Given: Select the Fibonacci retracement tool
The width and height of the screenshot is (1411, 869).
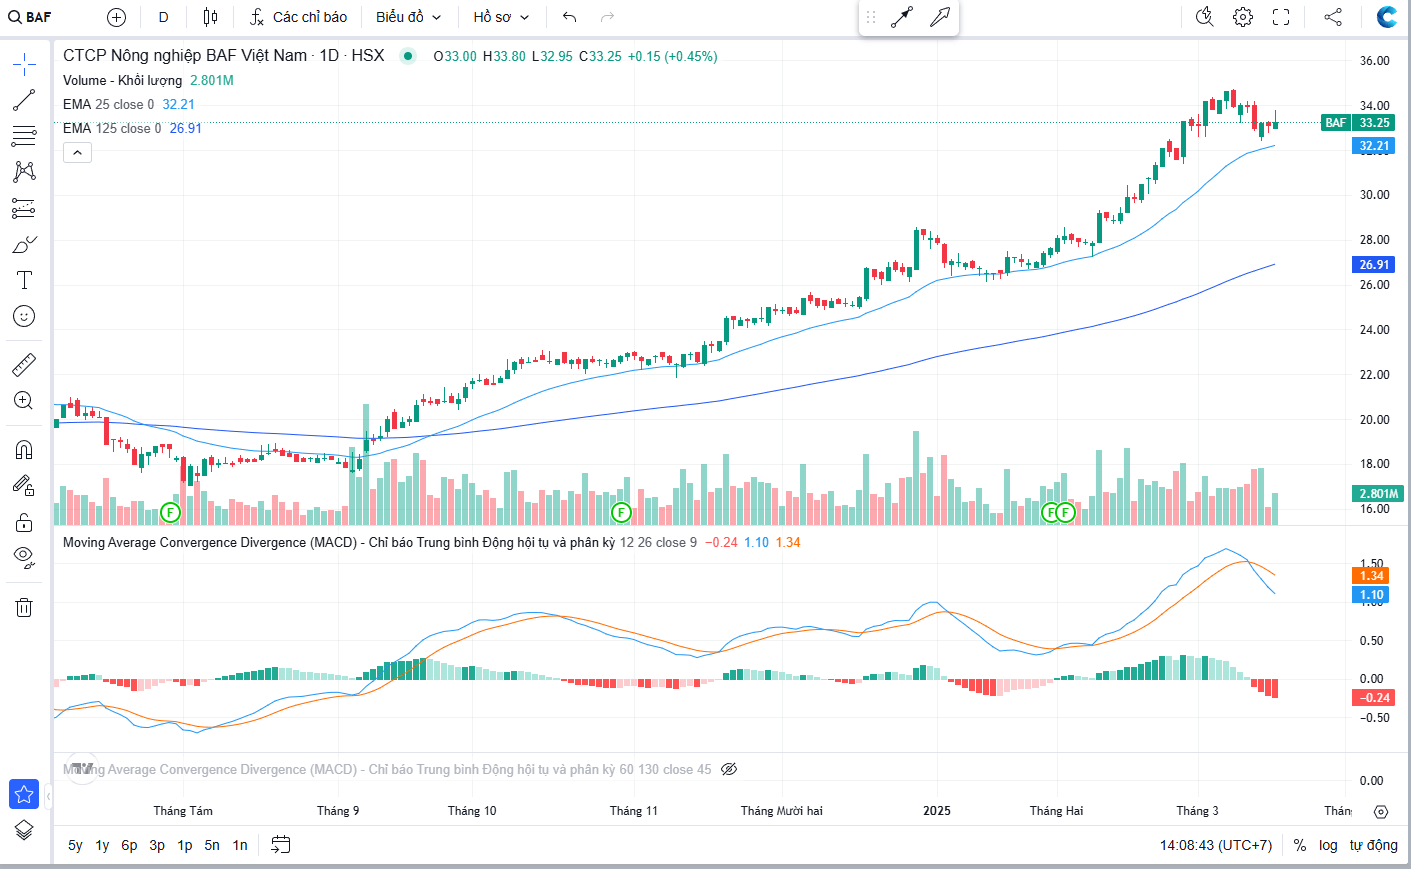Looking at the screenshot, I should (24, 136).
